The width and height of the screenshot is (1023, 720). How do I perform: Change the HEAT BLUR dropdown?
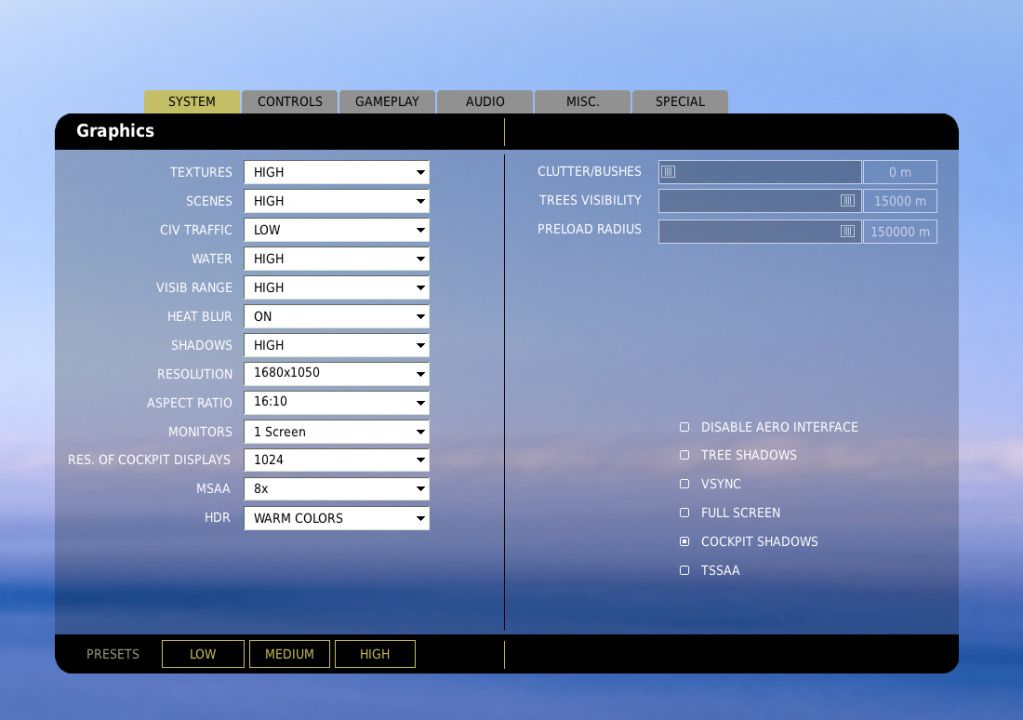point(336,316)
